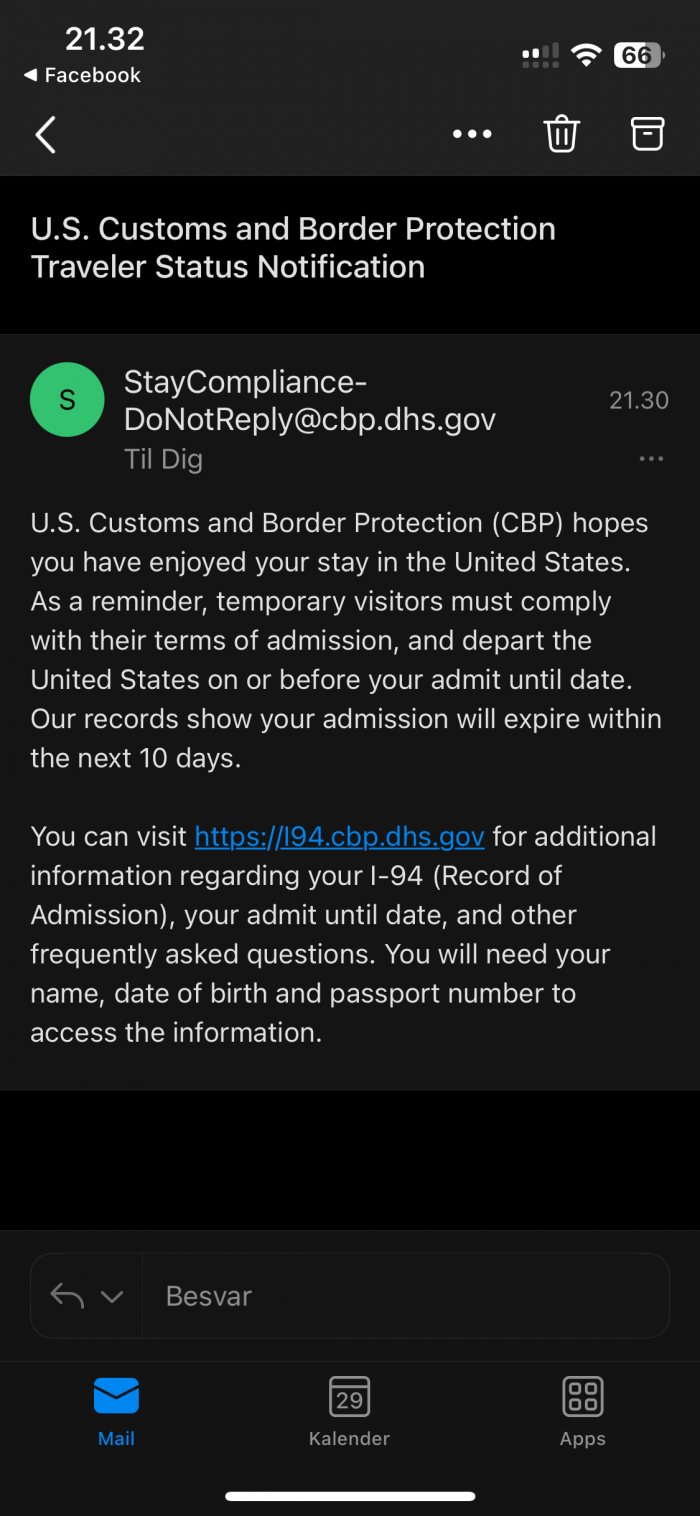Tap the back arrow to return to inbox
Viewport: 700px width, 1516px height.
click(46, 134)
